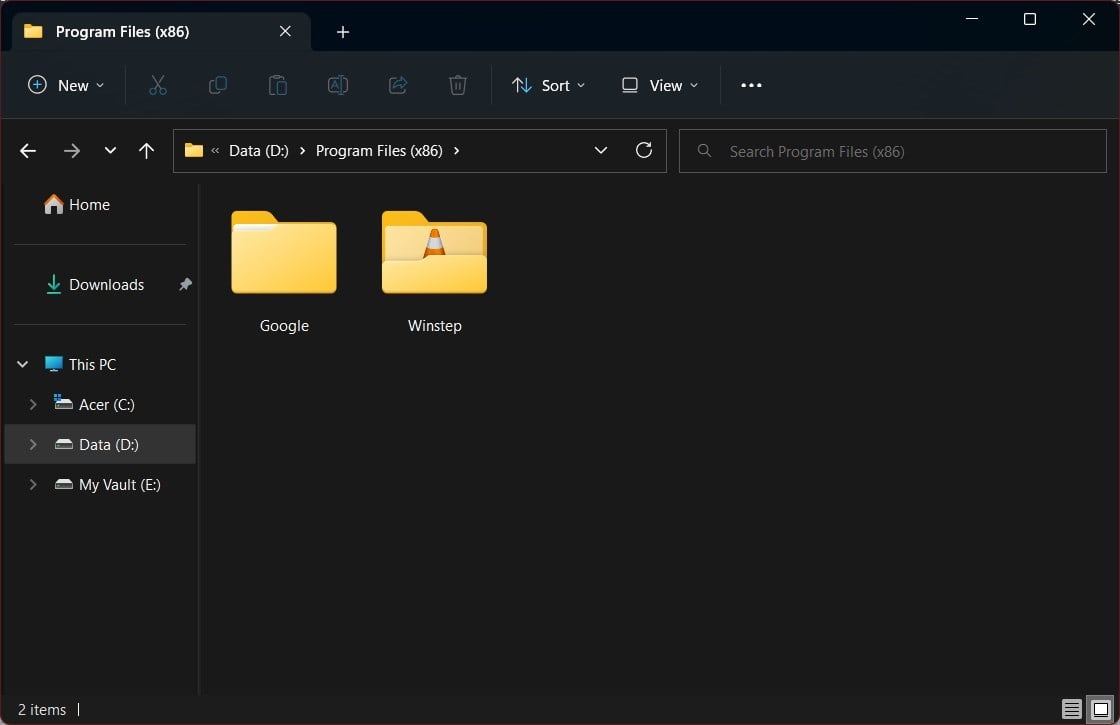Open the See more options menu
This screenshot has height=725, width=1120.
751,85
